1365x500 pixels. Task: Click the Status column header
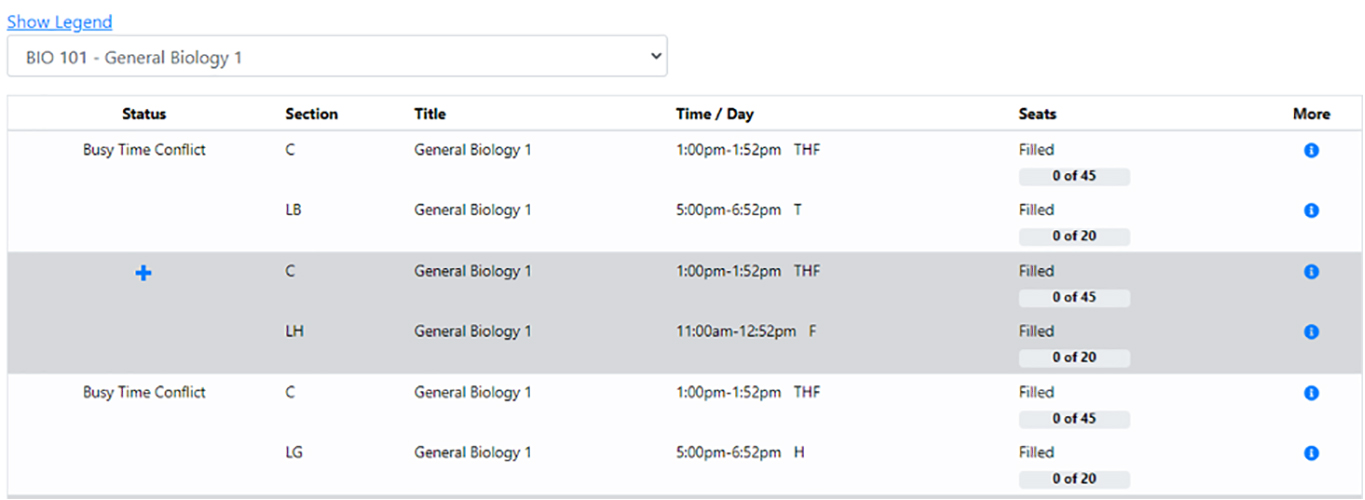point(144,114)
